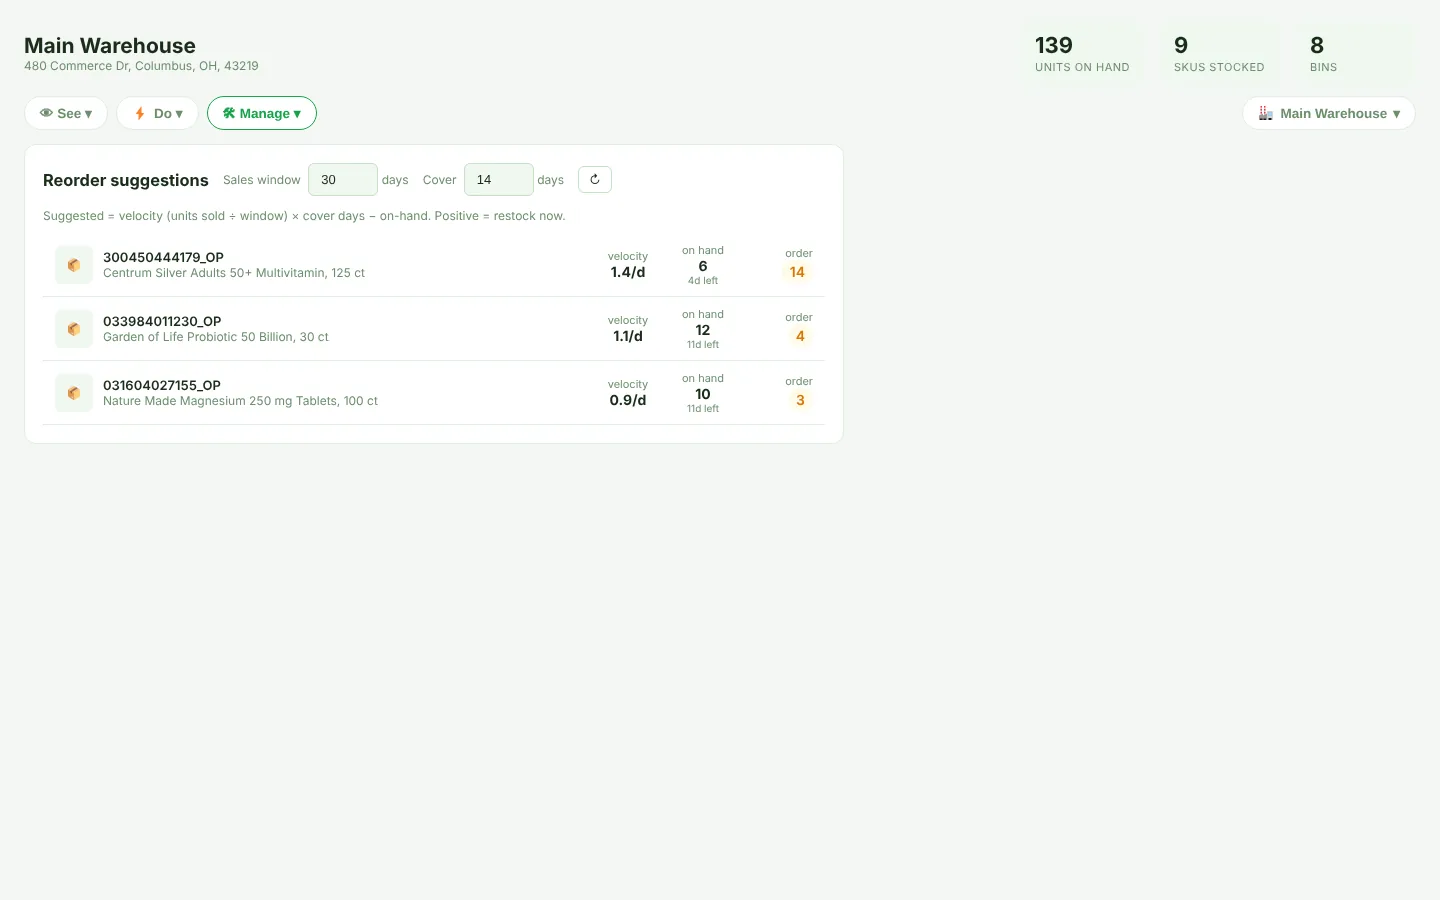
Task: Click the suggested formula explanation text
Action: coord(304,216)
